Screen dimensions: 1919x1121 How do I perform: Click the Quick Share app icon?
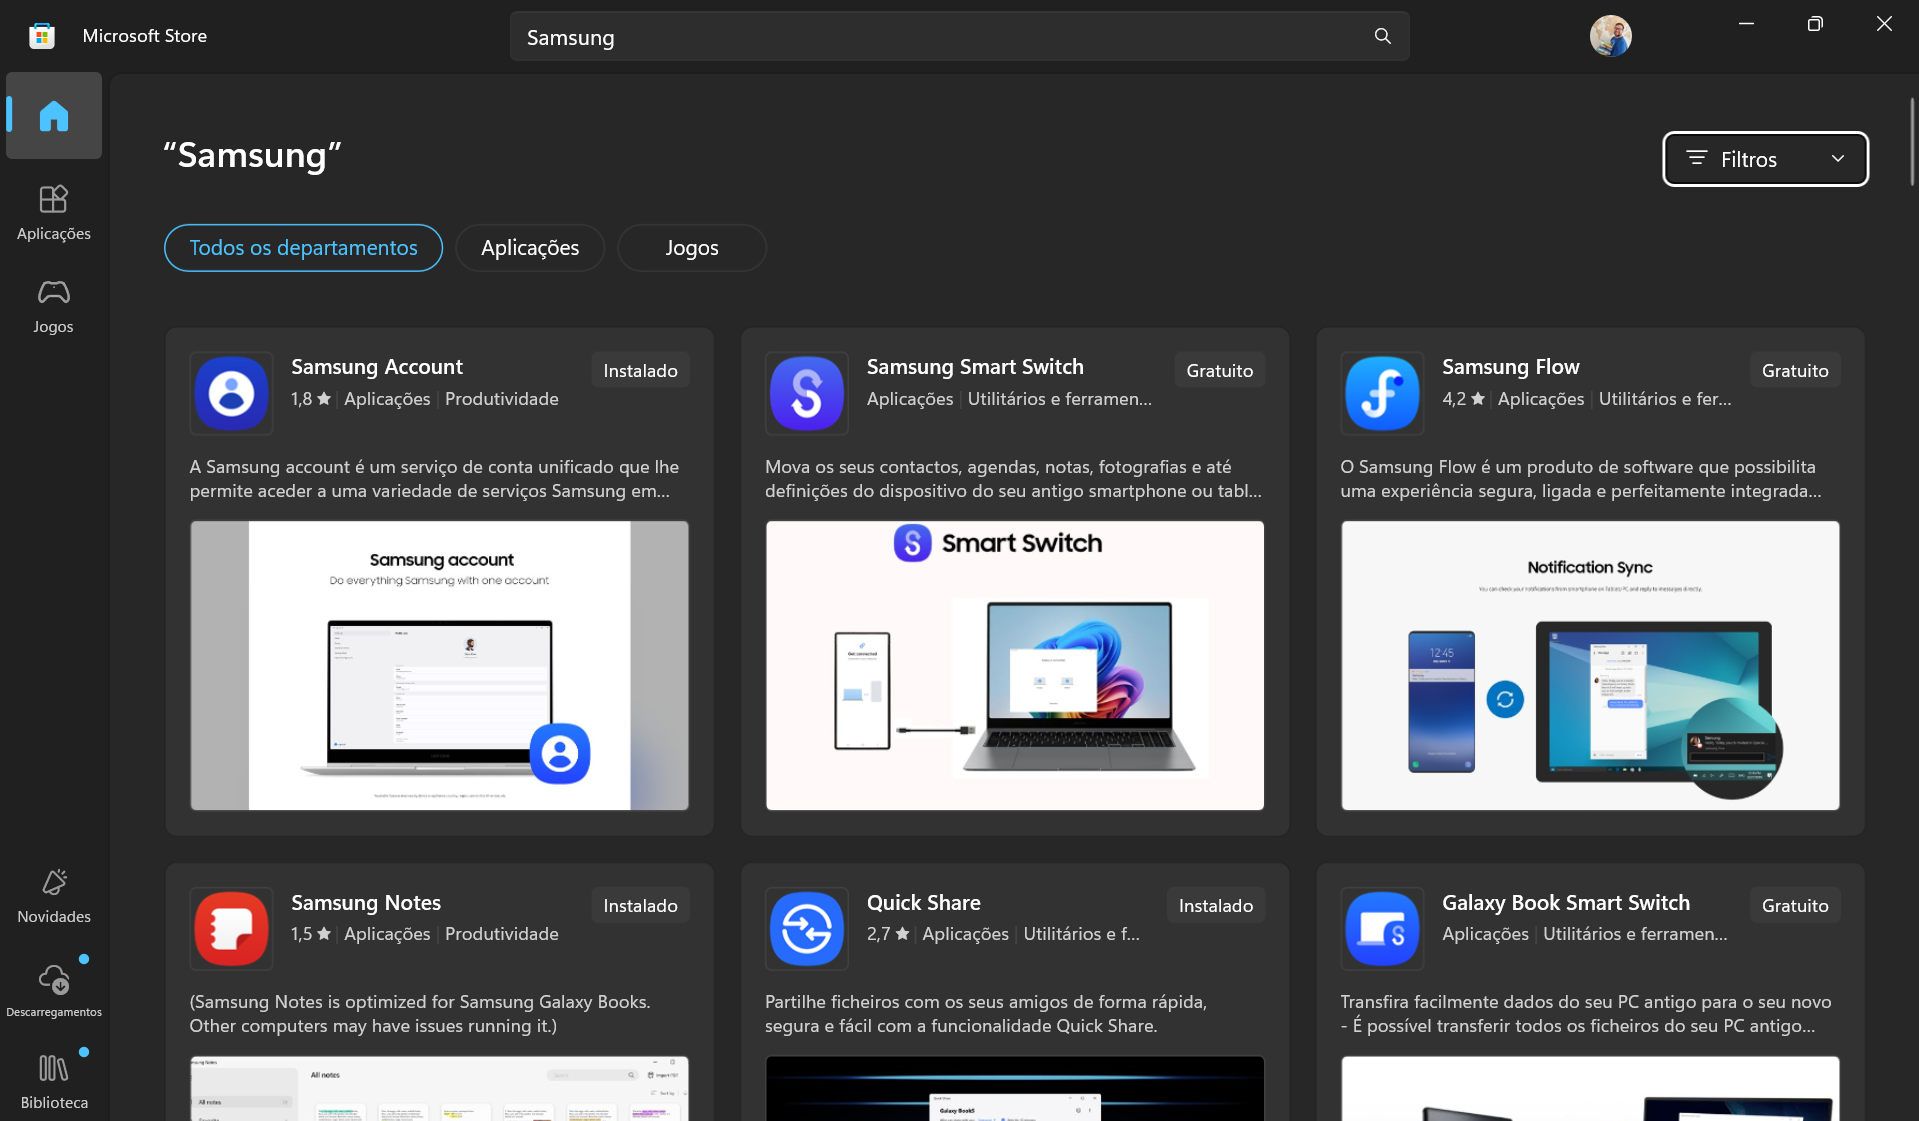tap(807, 929)
